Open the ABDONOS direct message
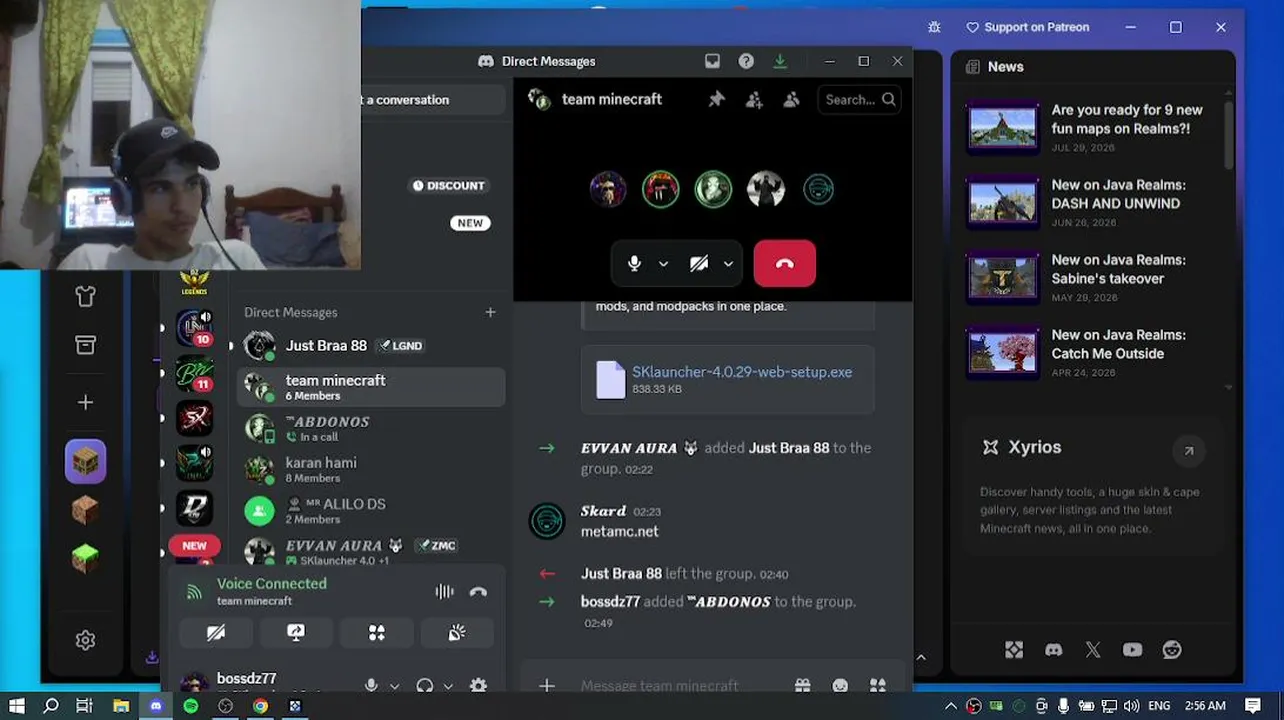 (x=371, y=428)
